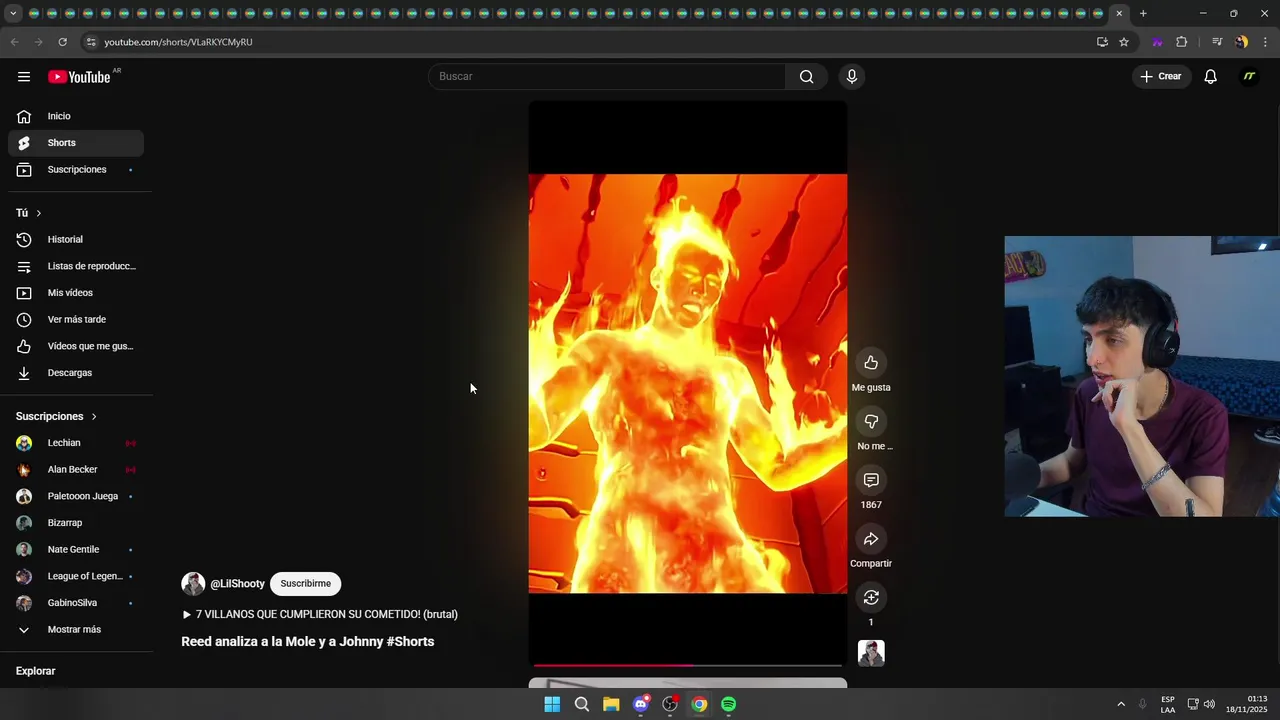Open the 7 VILLANOS related video link
The height and width of the screenshot is (720, 1280).
coord(320,615)
